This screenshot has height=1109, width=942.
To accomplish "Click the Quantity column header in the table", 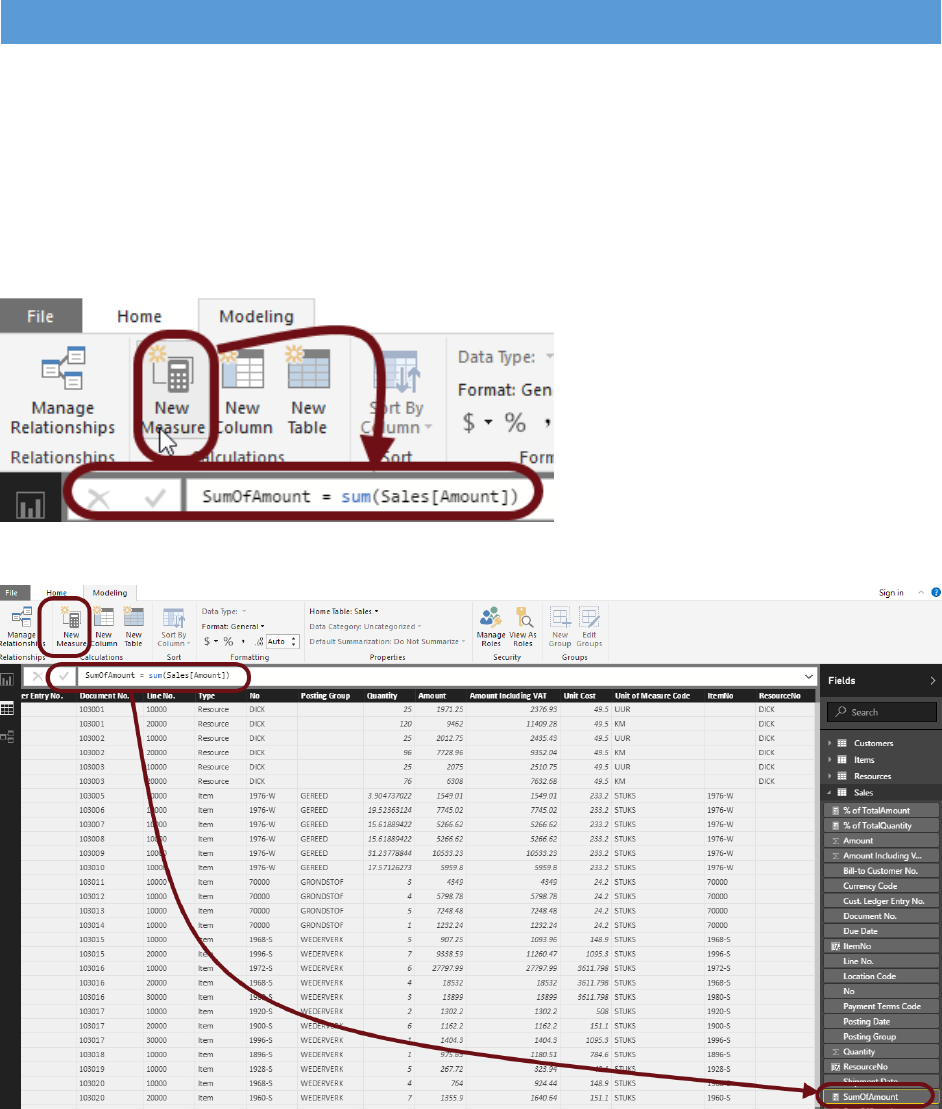I will pos(388,696).
